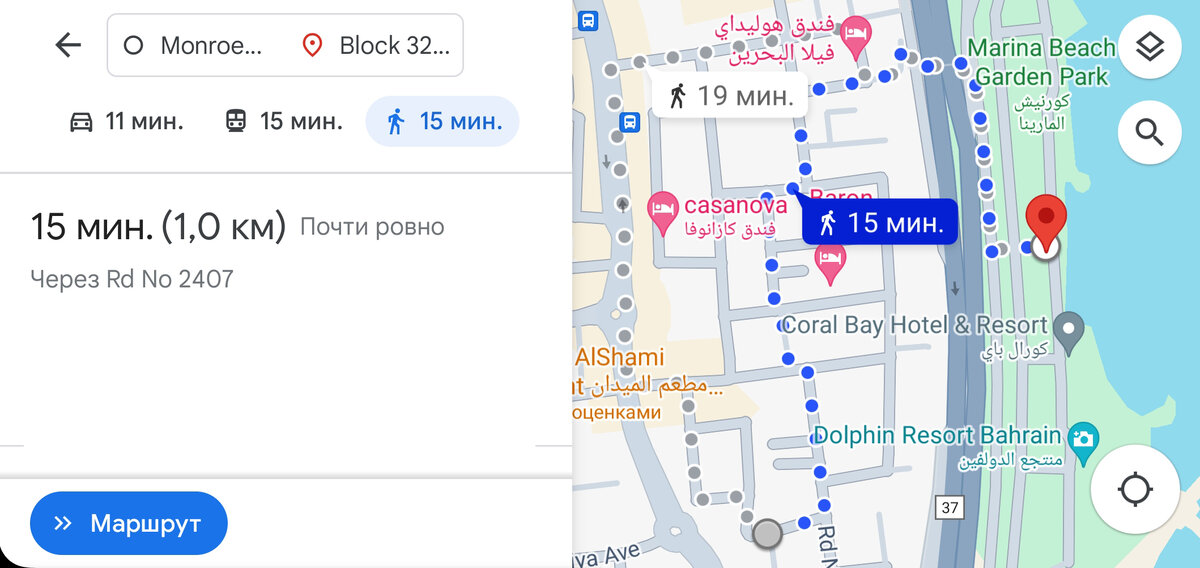Tap the bus stop icon on left road
The height and width of the screenshot is (568, 1200).
pos(629,122)
